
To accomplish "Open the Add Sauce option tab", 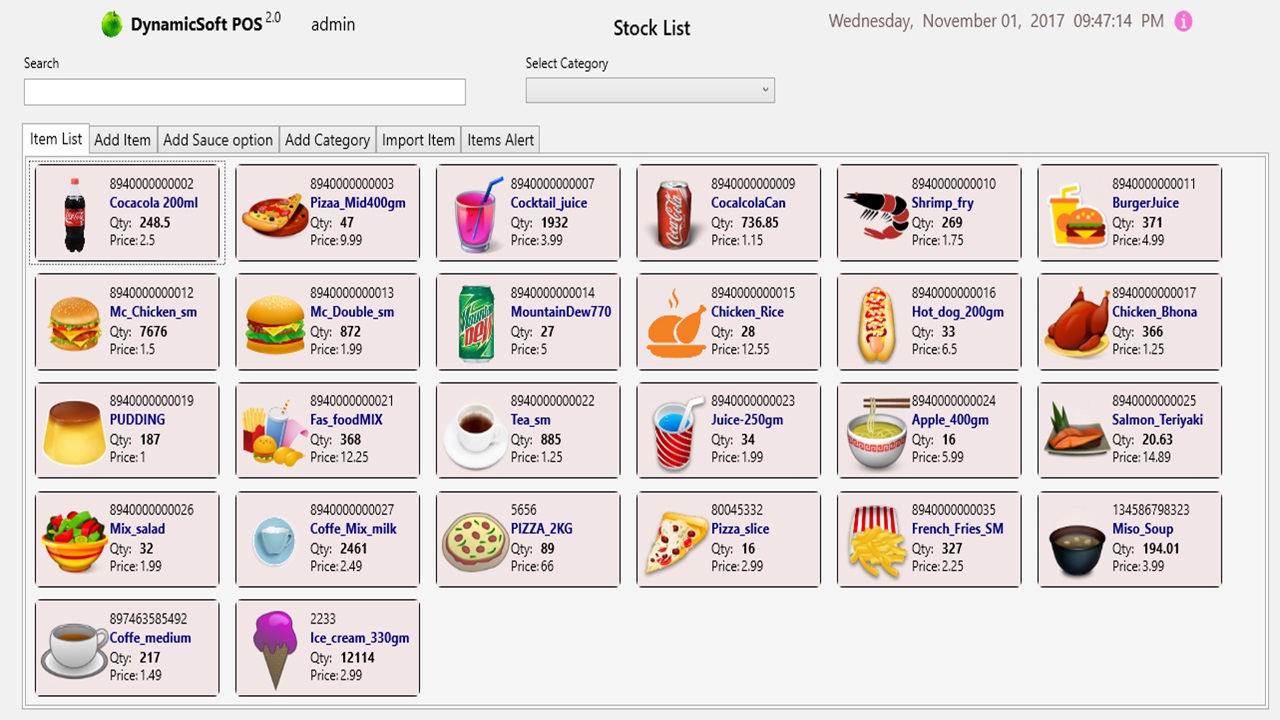I will coord(217,139).
